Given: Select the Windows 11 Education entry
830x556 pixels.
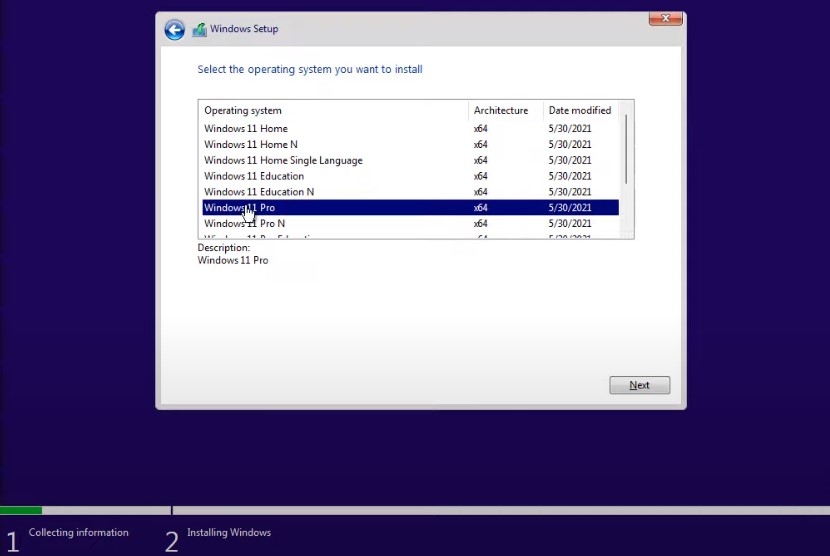Looking at the screenshot, I should [x=254, y=176].
